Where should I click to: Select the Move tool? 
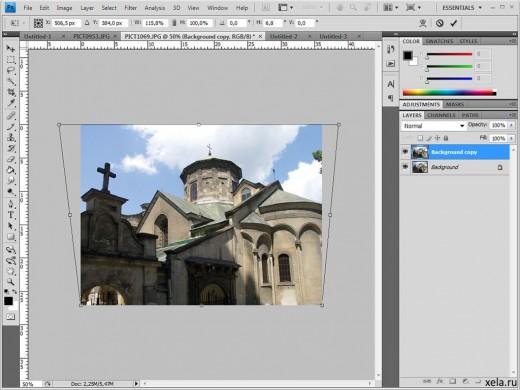(11, 49)
